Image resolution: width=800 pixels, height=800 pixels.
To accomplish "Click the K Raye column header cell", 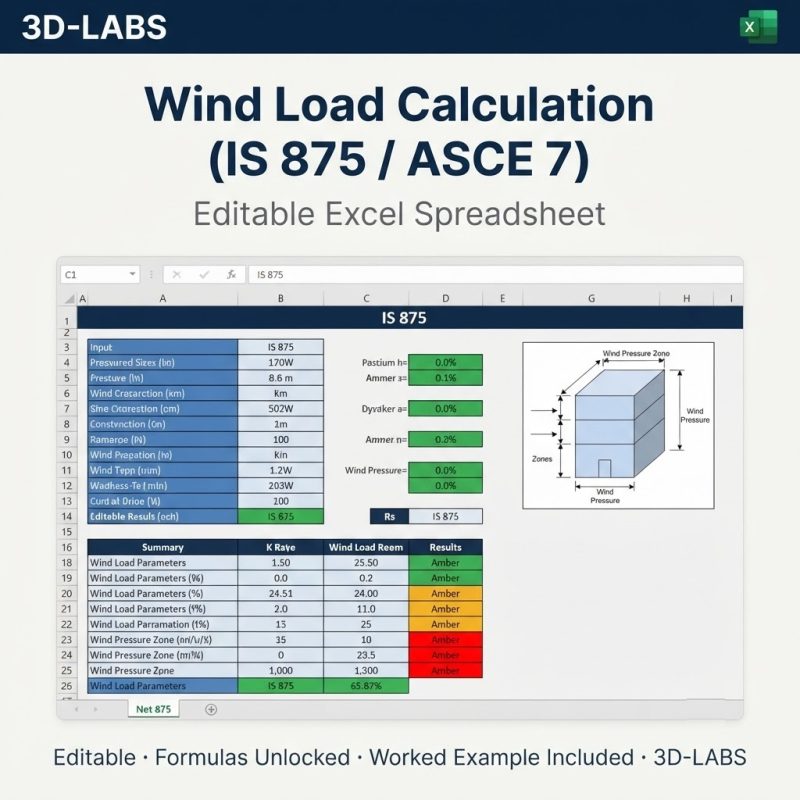I will click(x=281, y=547).
